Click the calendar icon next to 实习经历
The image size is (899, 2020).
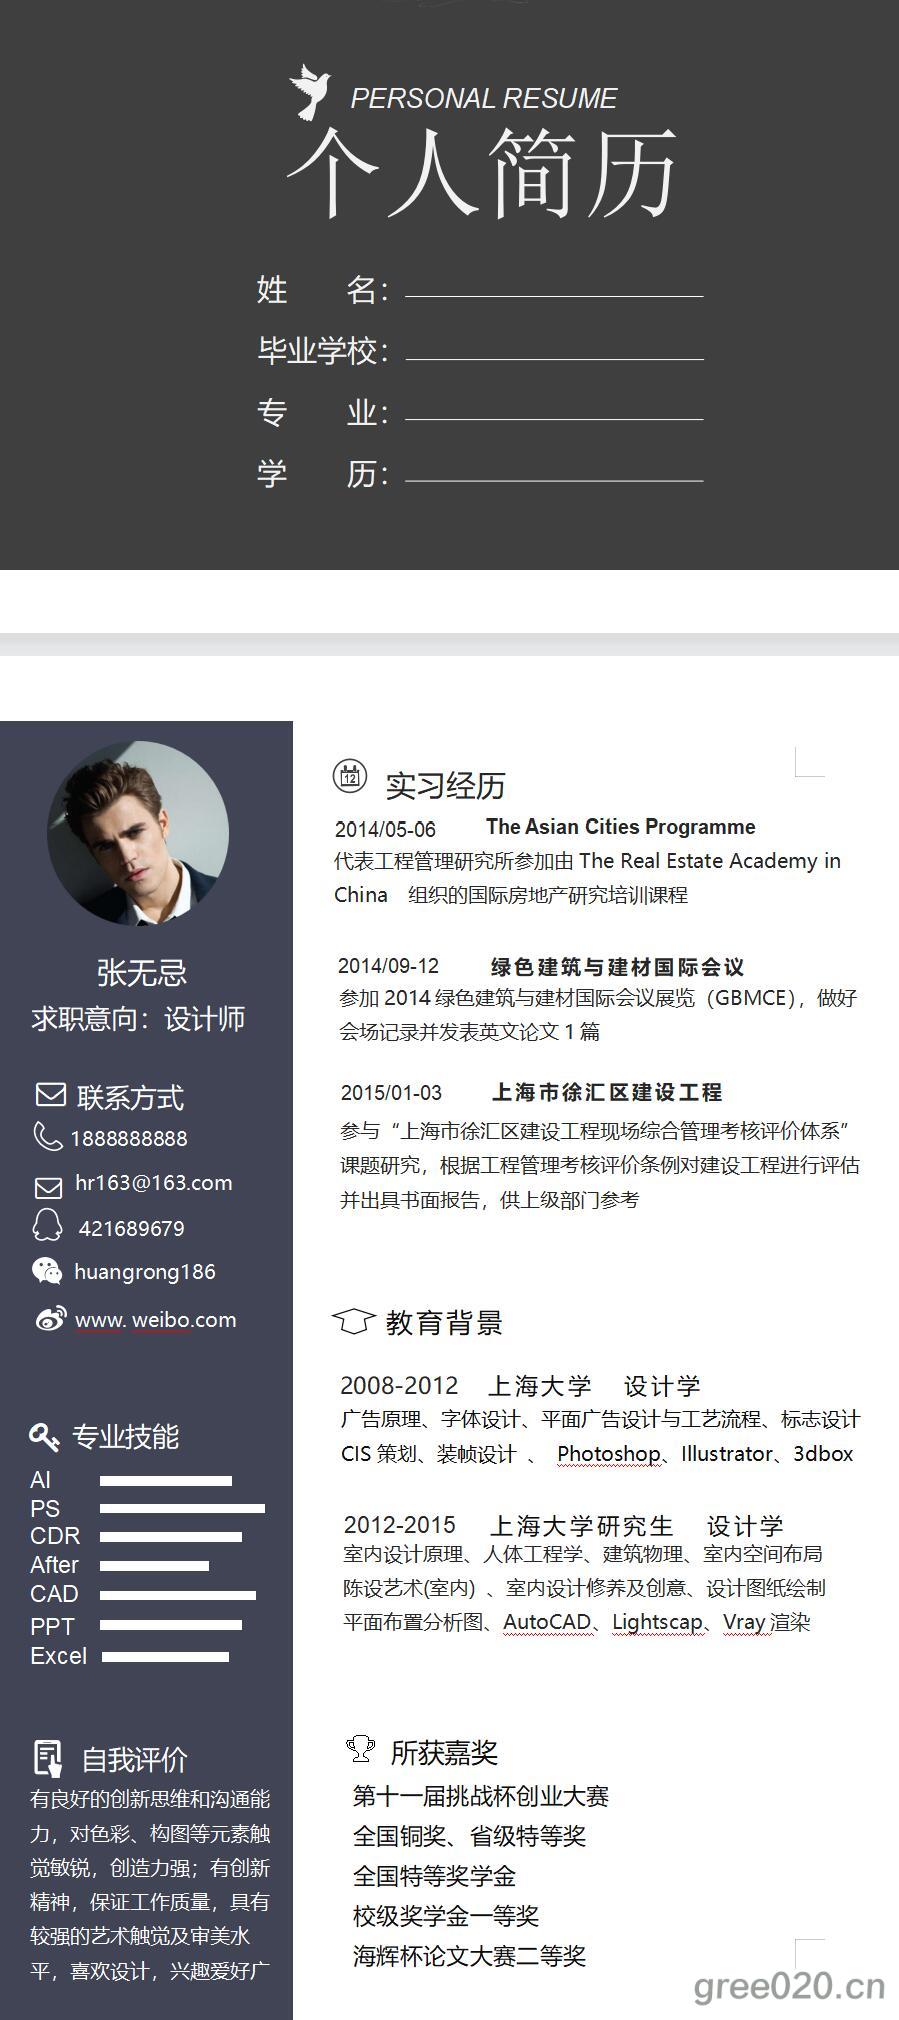(x=350, y=776)
